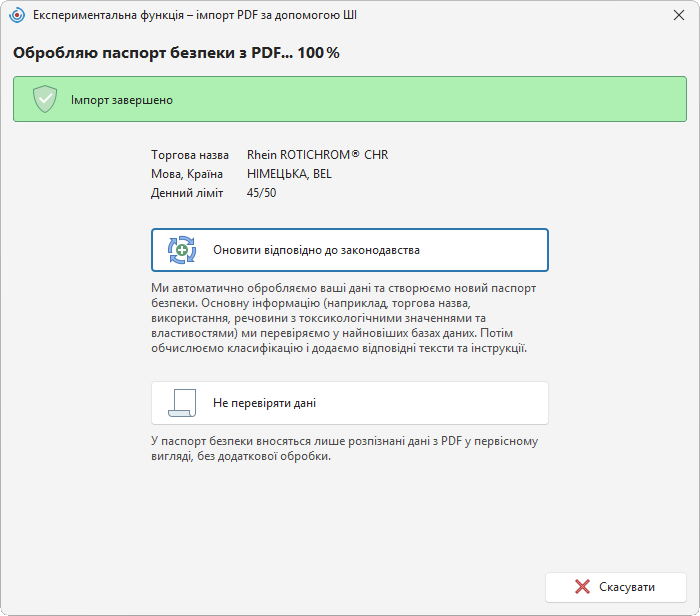
Task: Click the 'НІМЕЦЬКА, BEL' language value
Action: click(x=289, y=174)
